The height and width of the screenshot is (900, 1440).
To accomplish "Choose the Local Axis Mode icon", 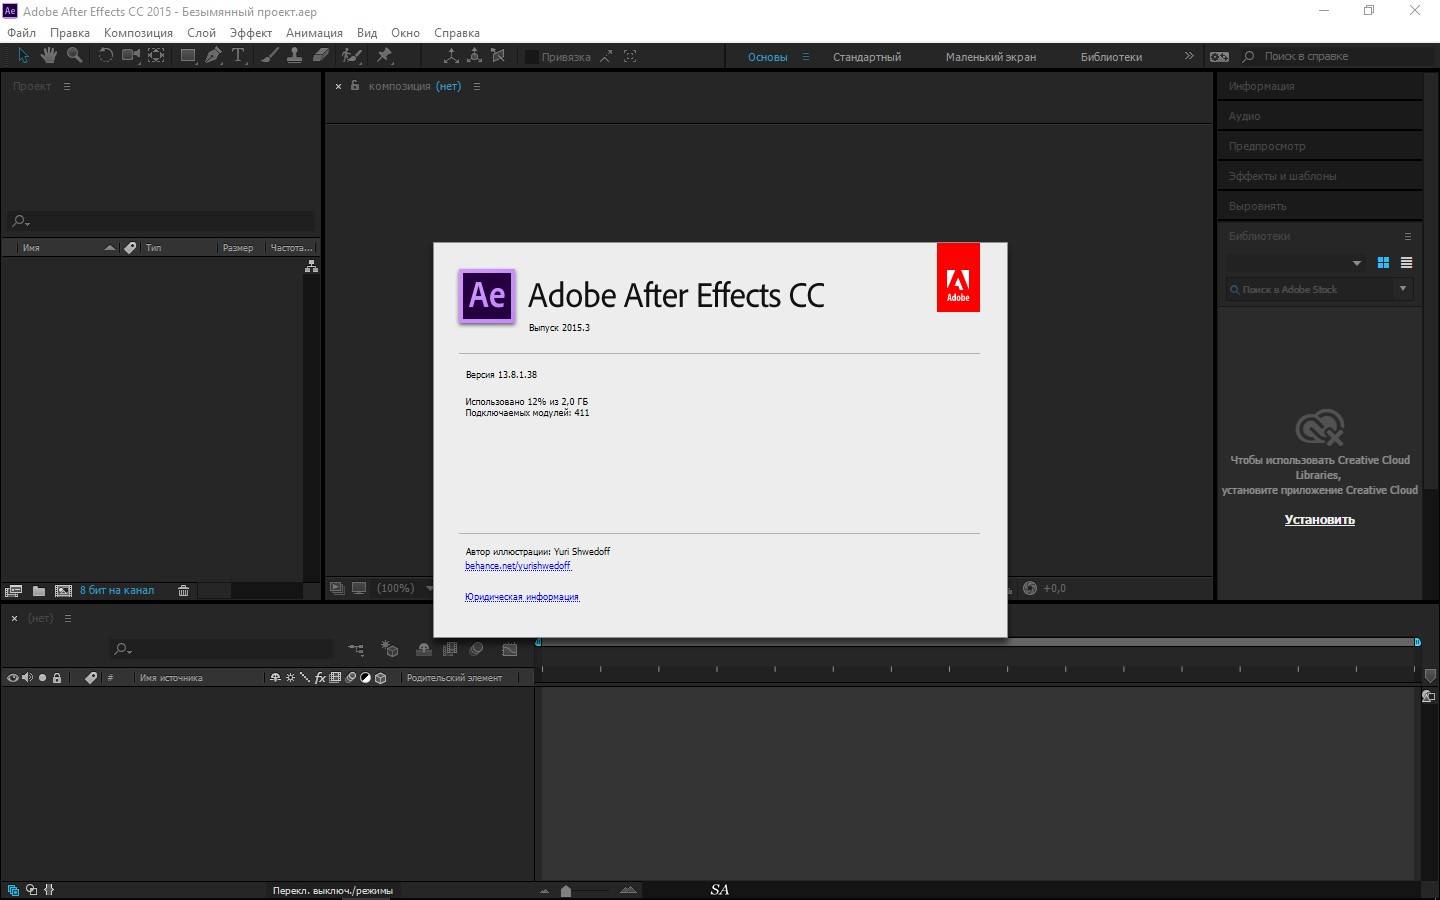I will (451, 56).
